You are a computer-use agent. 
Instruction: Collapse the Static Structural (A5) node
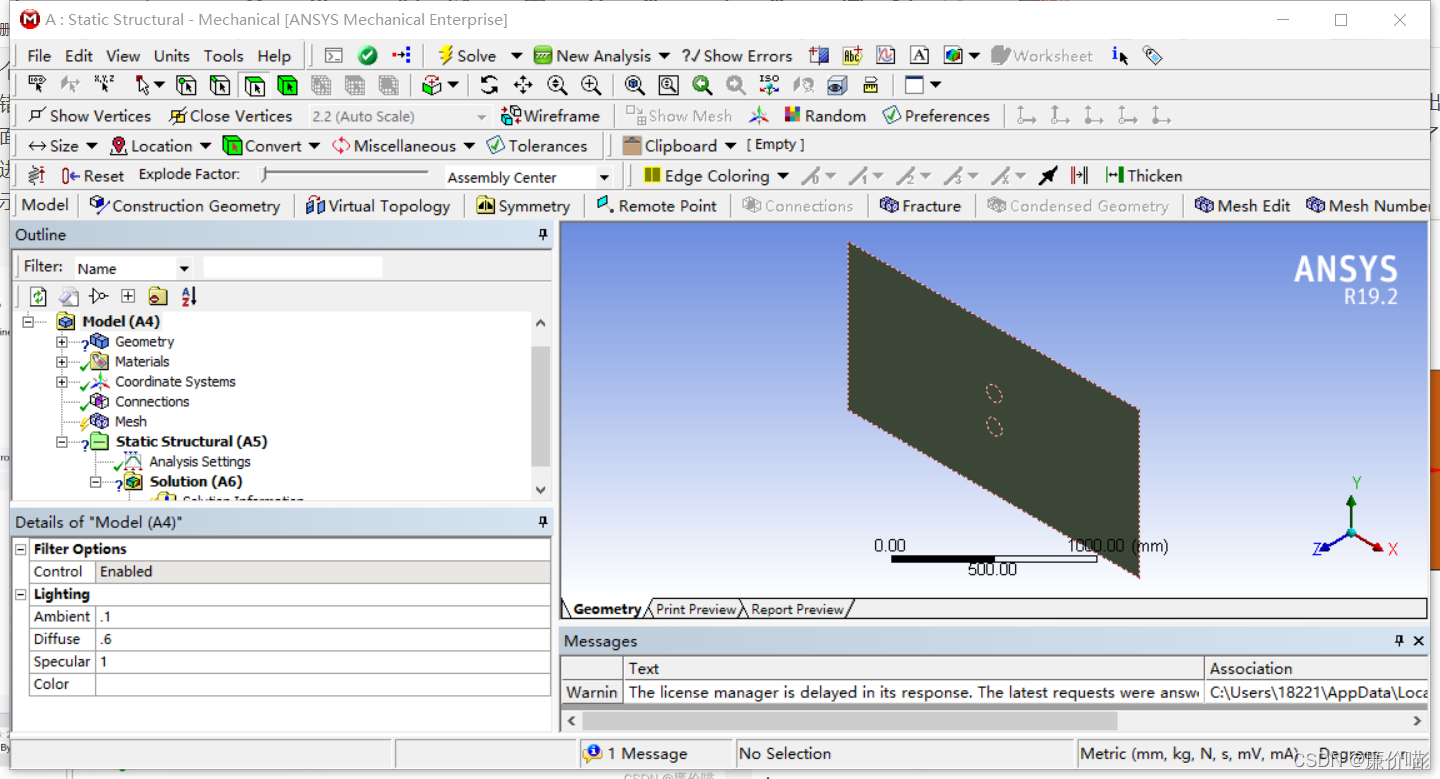pyautogui.click(x=62, y=442)
